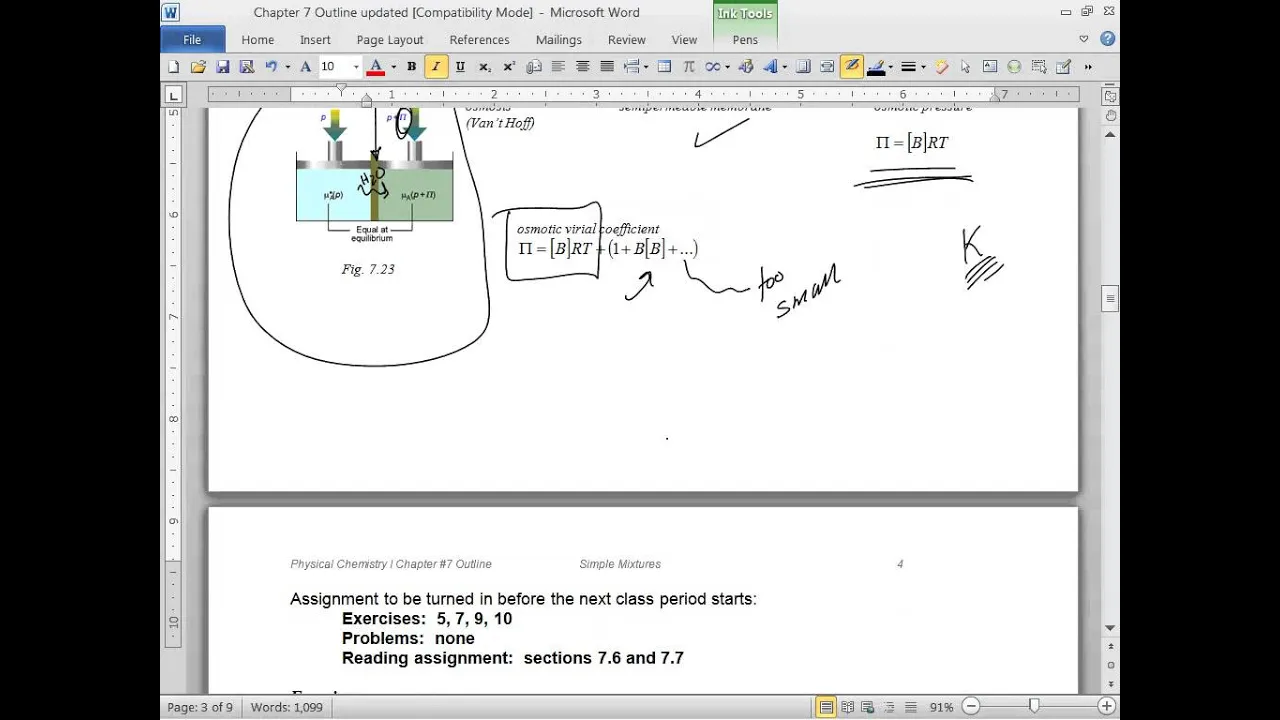The width and height of the screenshot is (1280, 720).
Task: Click the vertical scrollbar thumb
Action: [1110, 299]
